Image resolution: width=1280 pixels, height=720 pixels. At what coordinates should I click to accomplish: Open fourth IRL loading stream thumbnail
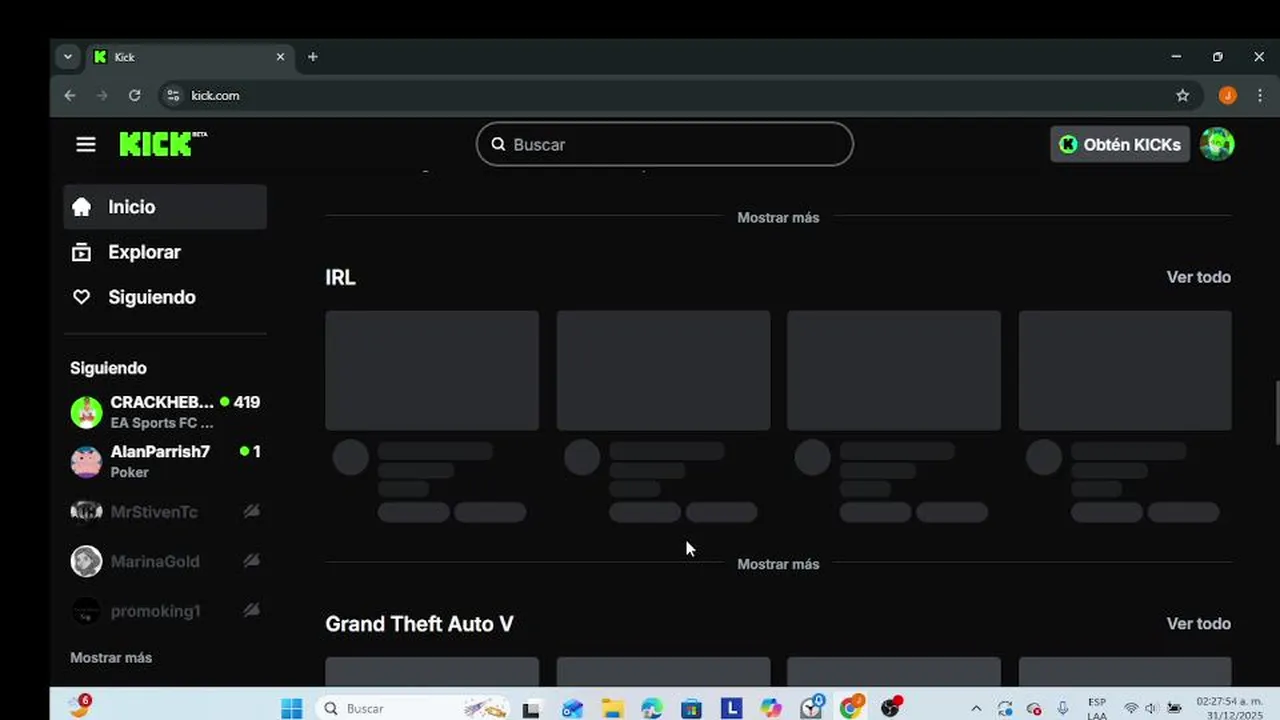pos(1125,370)
